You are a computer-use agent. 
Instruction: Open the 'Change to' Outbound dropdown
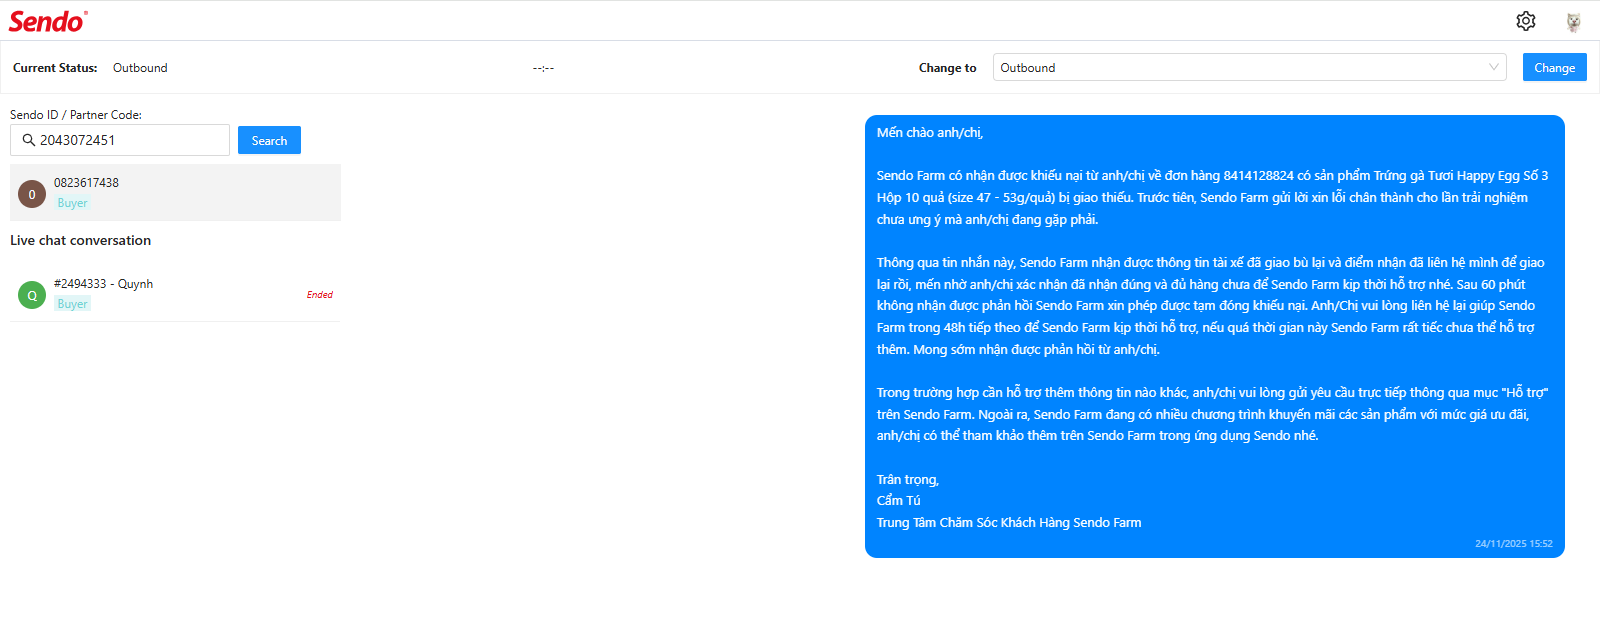(x=1249, y=67)
